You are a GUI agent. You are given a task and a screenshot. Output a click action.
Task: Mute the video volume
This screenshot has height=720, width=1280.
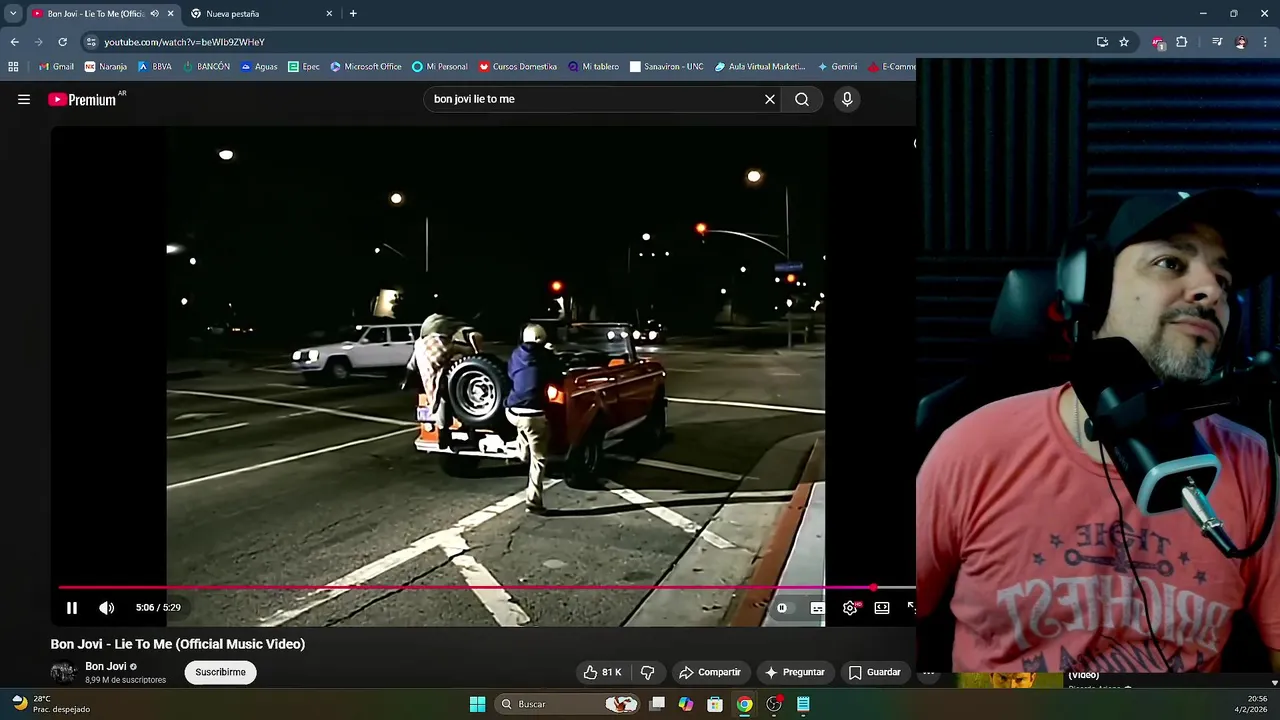(107, 608)
